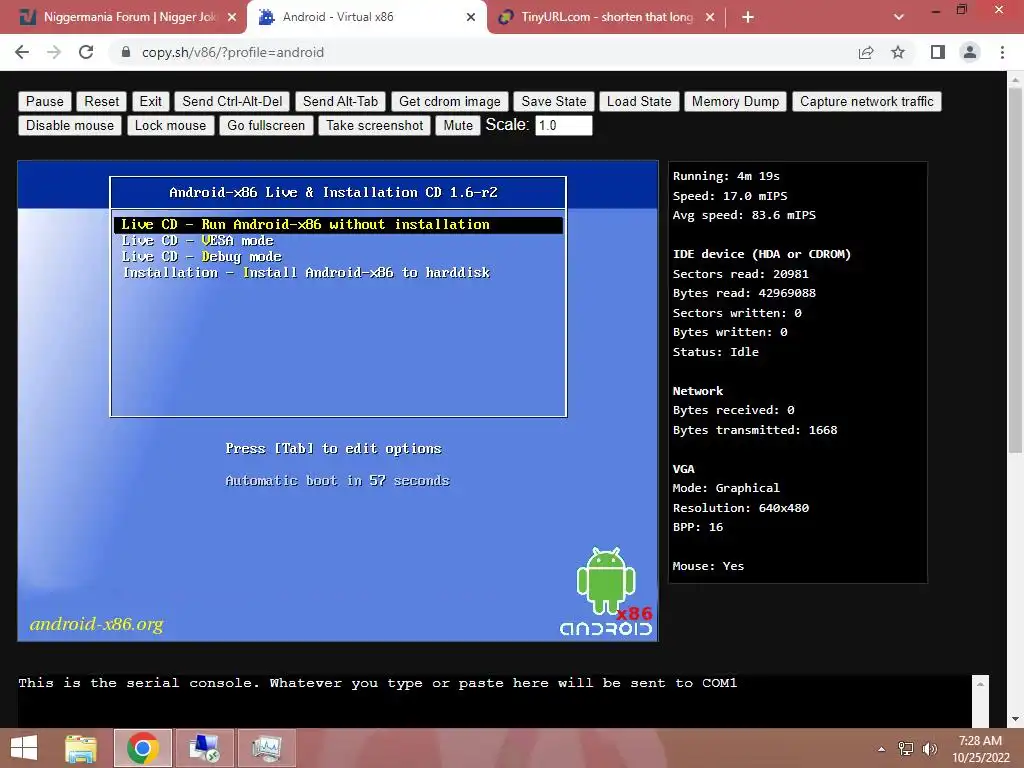Open the Windows Start button
1024x768 pixels.
[x=24, y=748]
